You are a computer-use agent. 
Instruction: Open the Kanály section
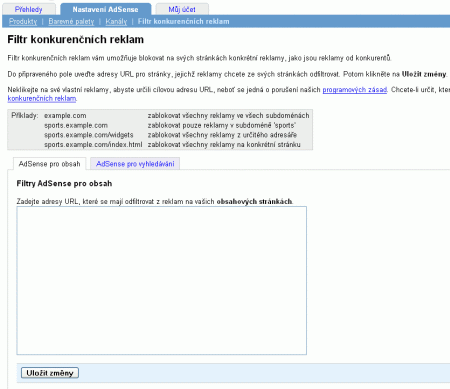pyautogui.click(x=116, y=22)
